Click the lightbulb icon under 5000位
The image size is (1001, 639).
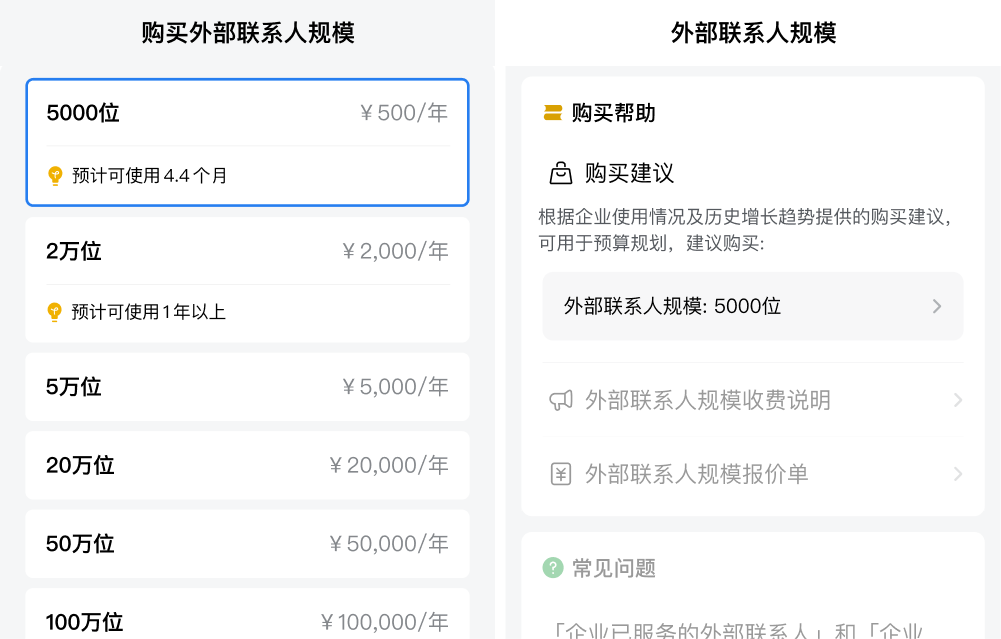pyautogui.click(x=55, y=176)
